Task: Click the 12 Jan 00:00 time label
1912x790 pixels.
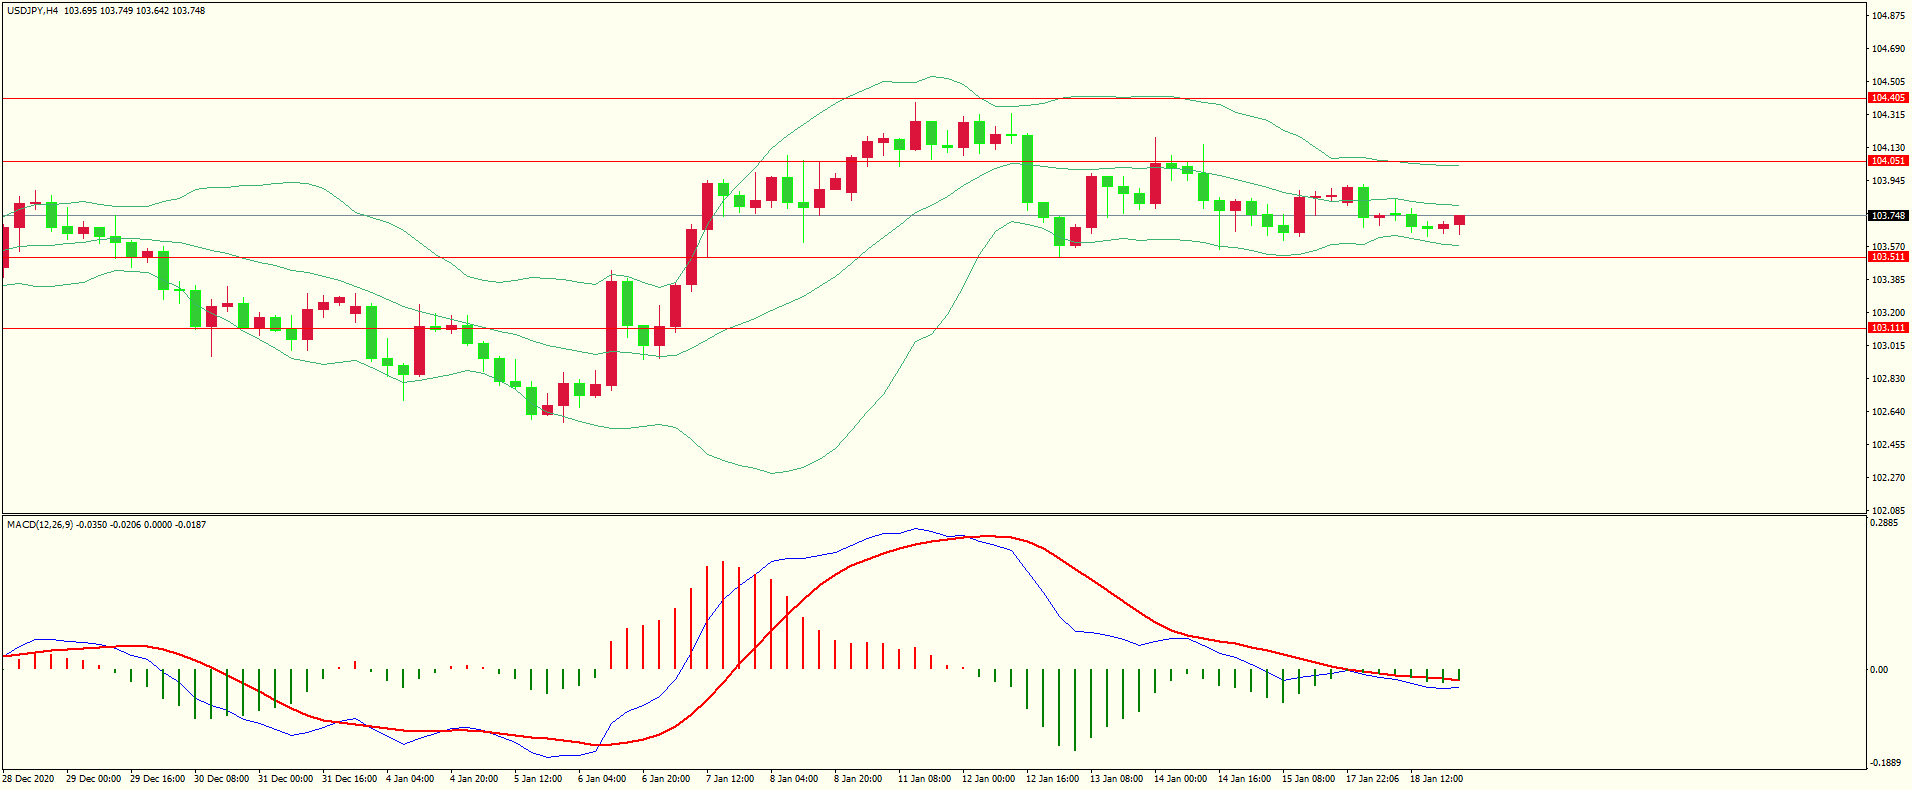Action: coord(988,779)
